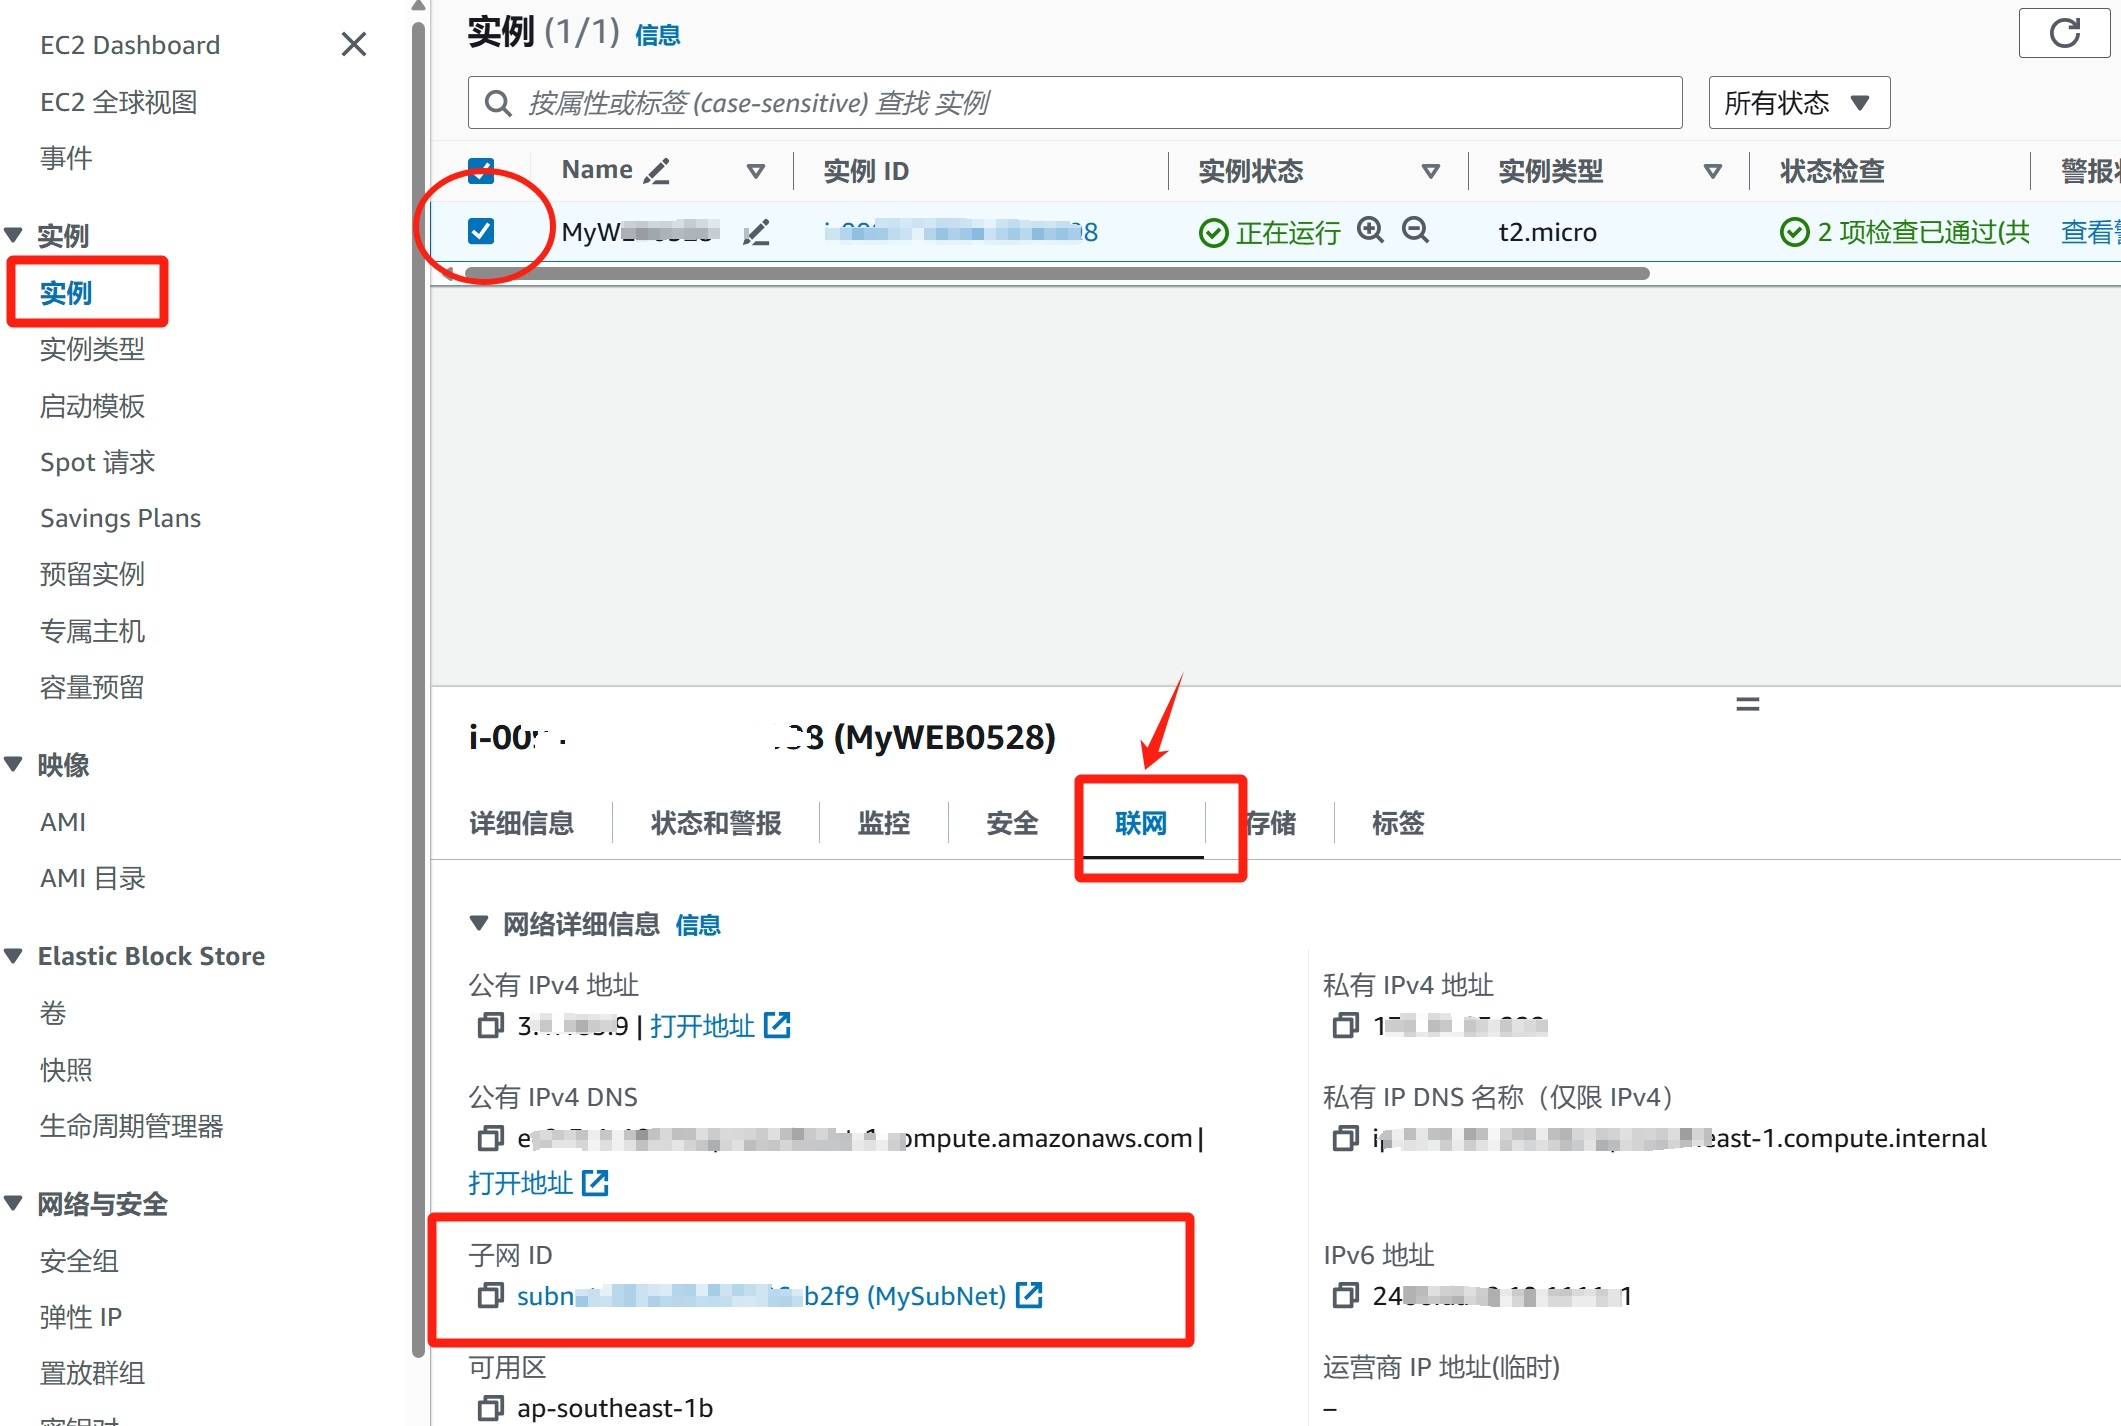Copy the public IPv4 address
2121x1426 pixels.
[490, 1026]
